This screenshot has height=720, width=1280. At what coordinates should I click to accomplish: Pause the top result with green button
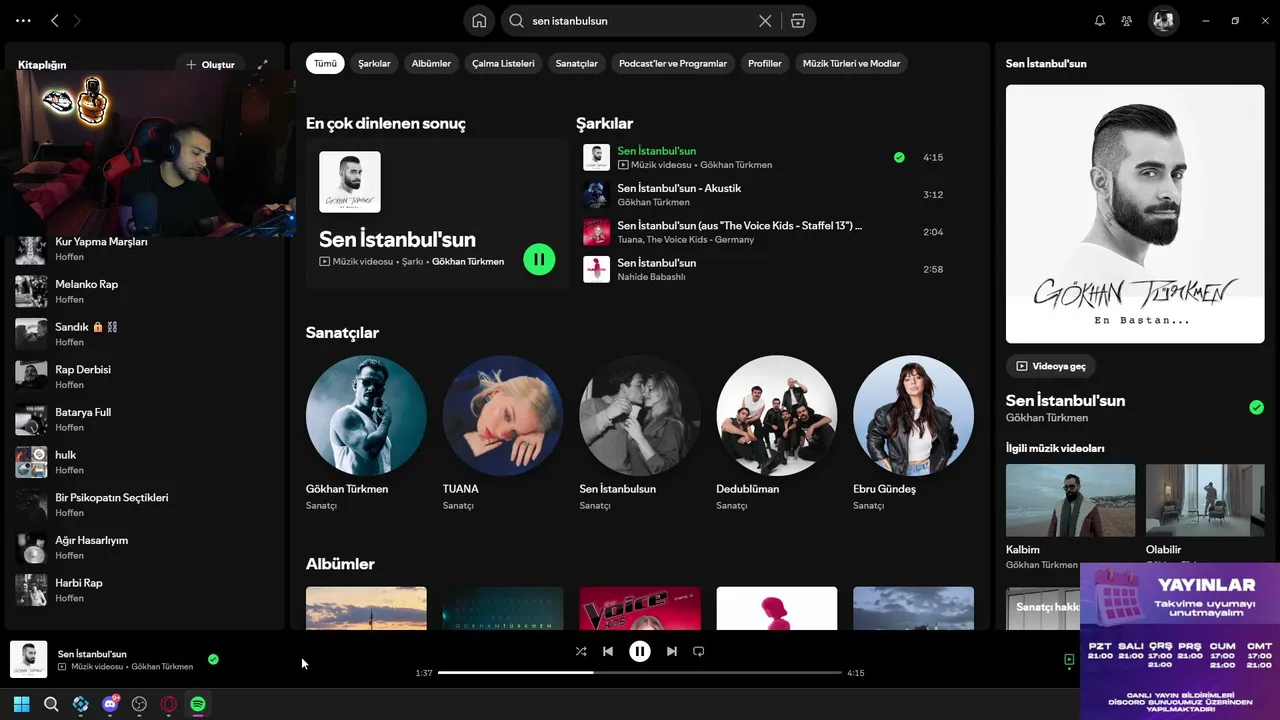click(x=539, y=259)
